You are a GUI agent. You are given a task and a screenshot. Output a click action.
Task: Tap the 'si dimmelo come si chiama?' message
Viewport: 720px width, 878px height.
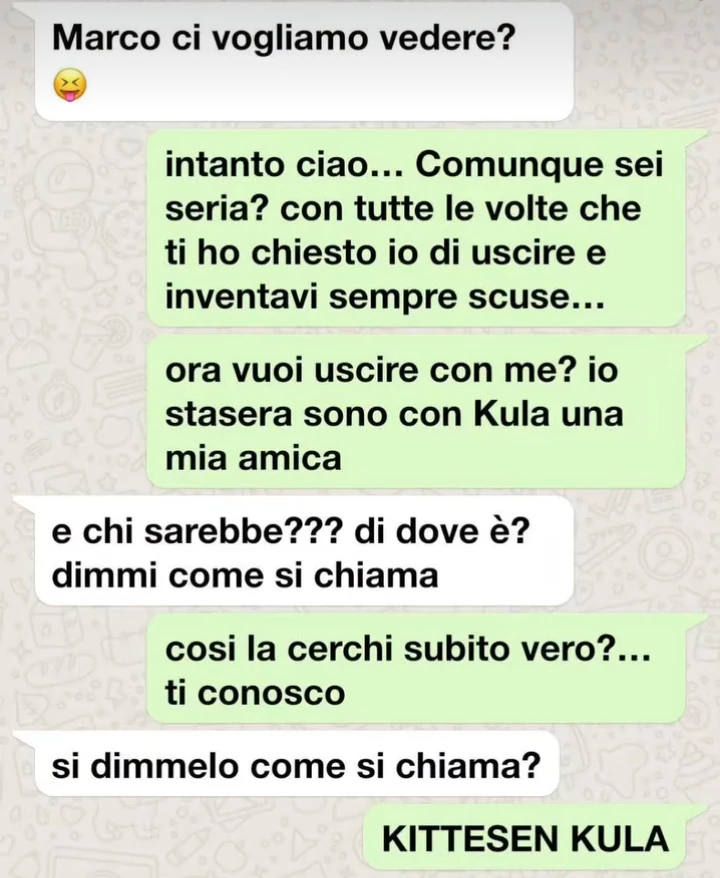pyautogui.click(x=297, y=765)
